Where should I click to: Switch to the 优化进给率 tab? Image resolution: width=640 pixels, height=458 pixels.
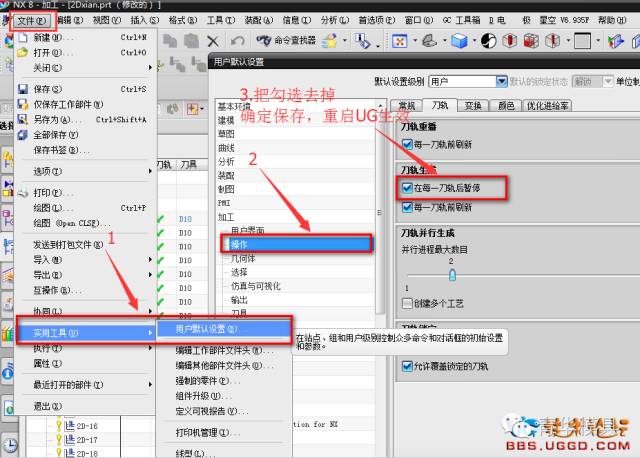547,106
